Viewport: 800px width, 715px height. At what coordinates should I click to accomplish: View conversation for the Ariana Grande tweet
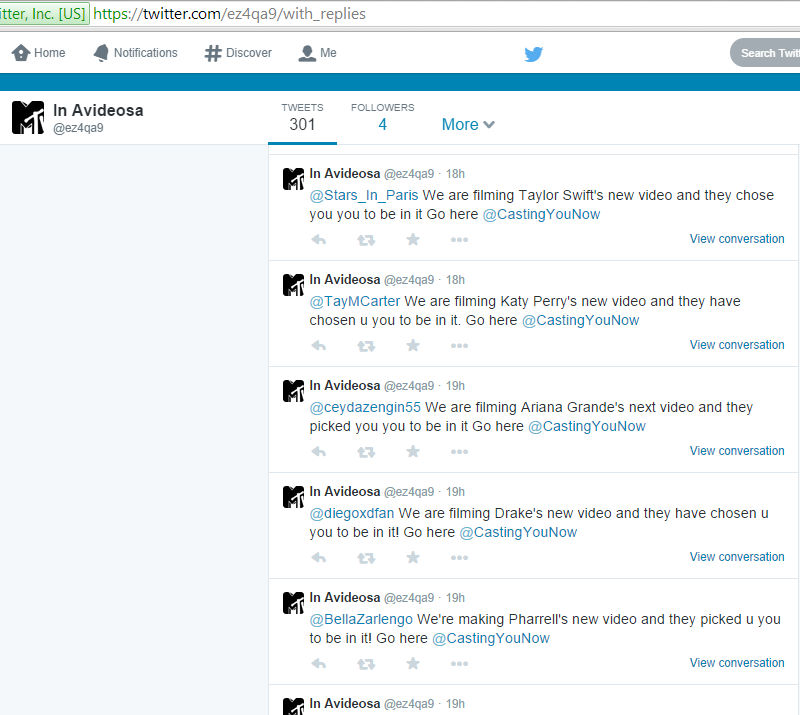[x=737, y=451]
